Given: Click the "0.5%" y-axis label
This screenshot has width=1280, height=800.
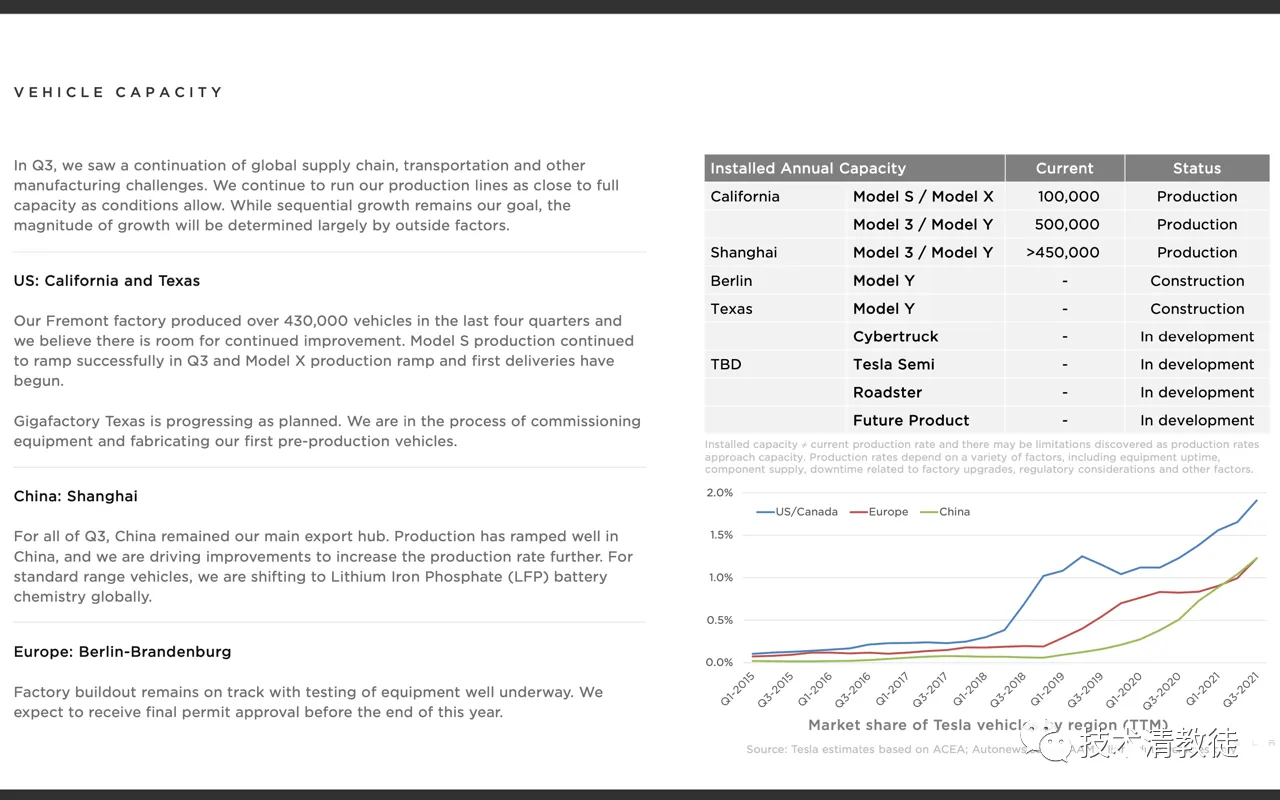Looking at the screenshot, I should tap(720, 620).
